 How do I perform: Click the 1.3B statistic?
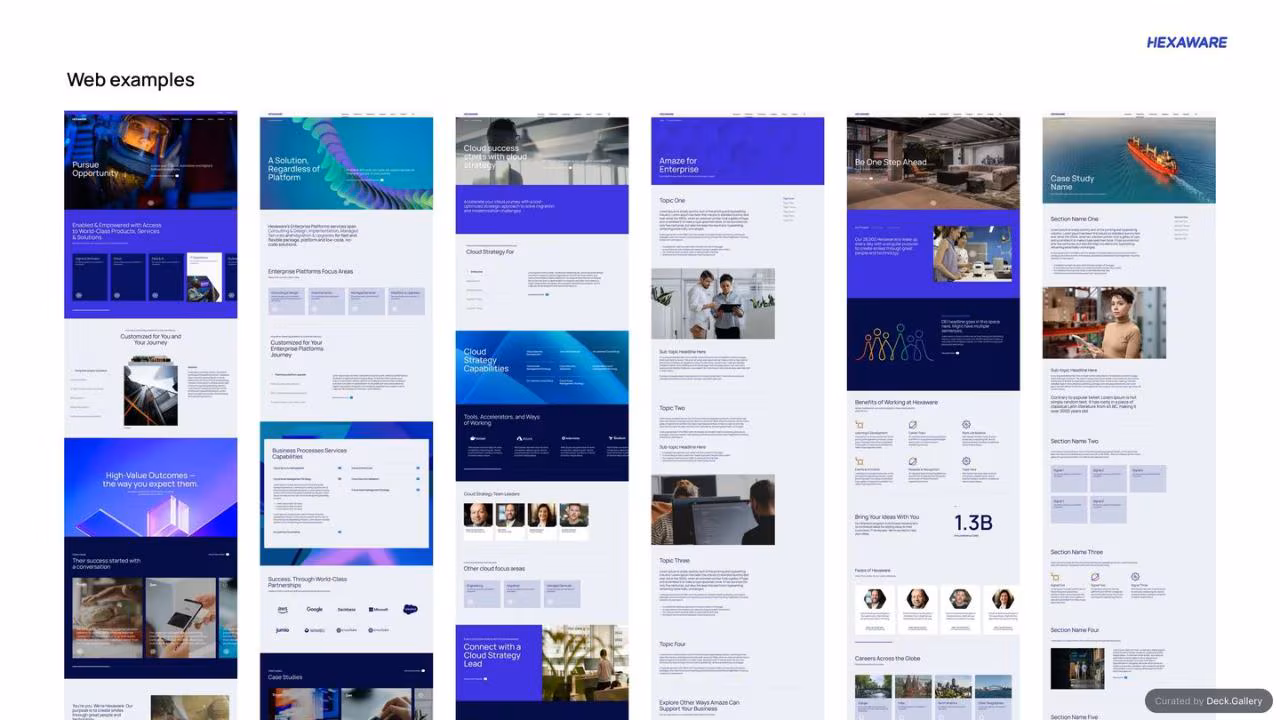point(973,522)
